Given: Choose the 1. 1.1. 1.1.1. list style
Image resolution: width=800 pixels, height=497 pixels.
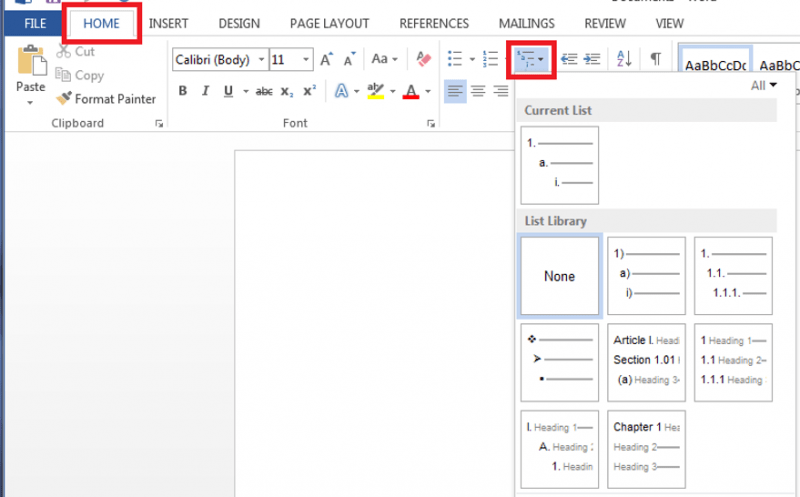Looking at the screenshot, I should click(x=733, y=276).
